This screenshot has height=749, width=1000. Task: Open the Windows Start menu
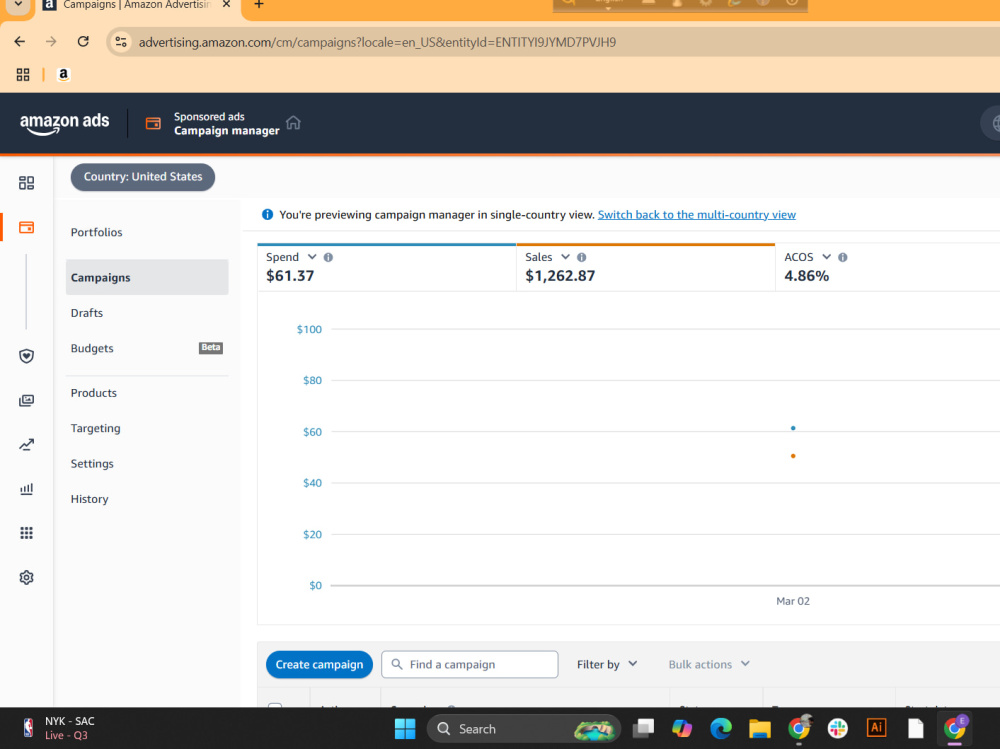coord(405,729)
